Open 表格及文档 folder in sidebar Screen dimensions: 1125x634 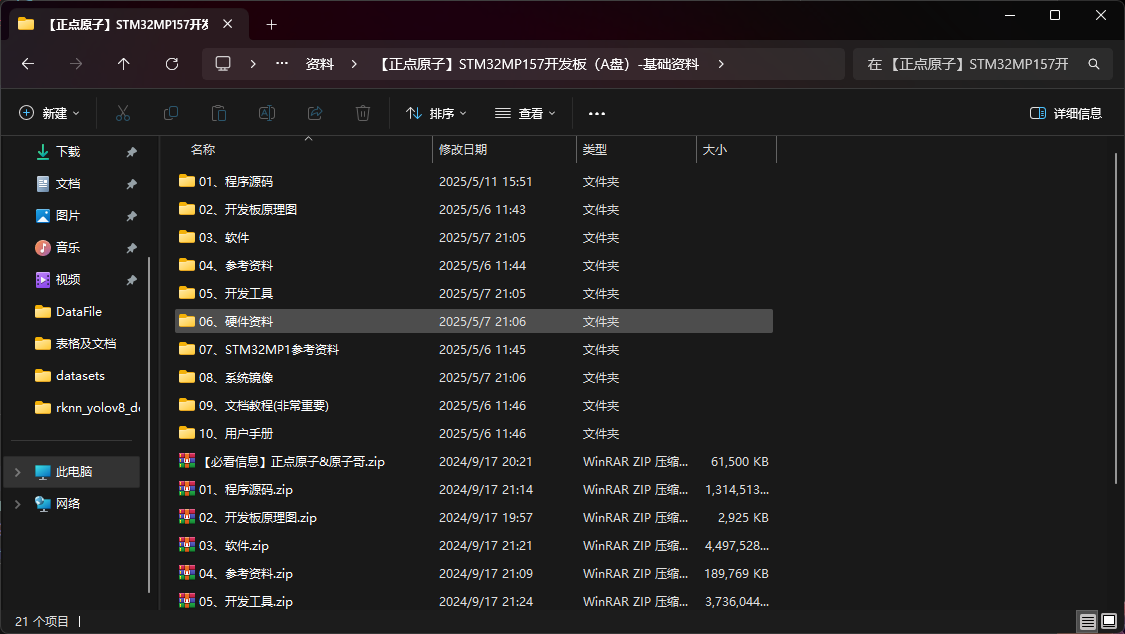click(75, 344)
